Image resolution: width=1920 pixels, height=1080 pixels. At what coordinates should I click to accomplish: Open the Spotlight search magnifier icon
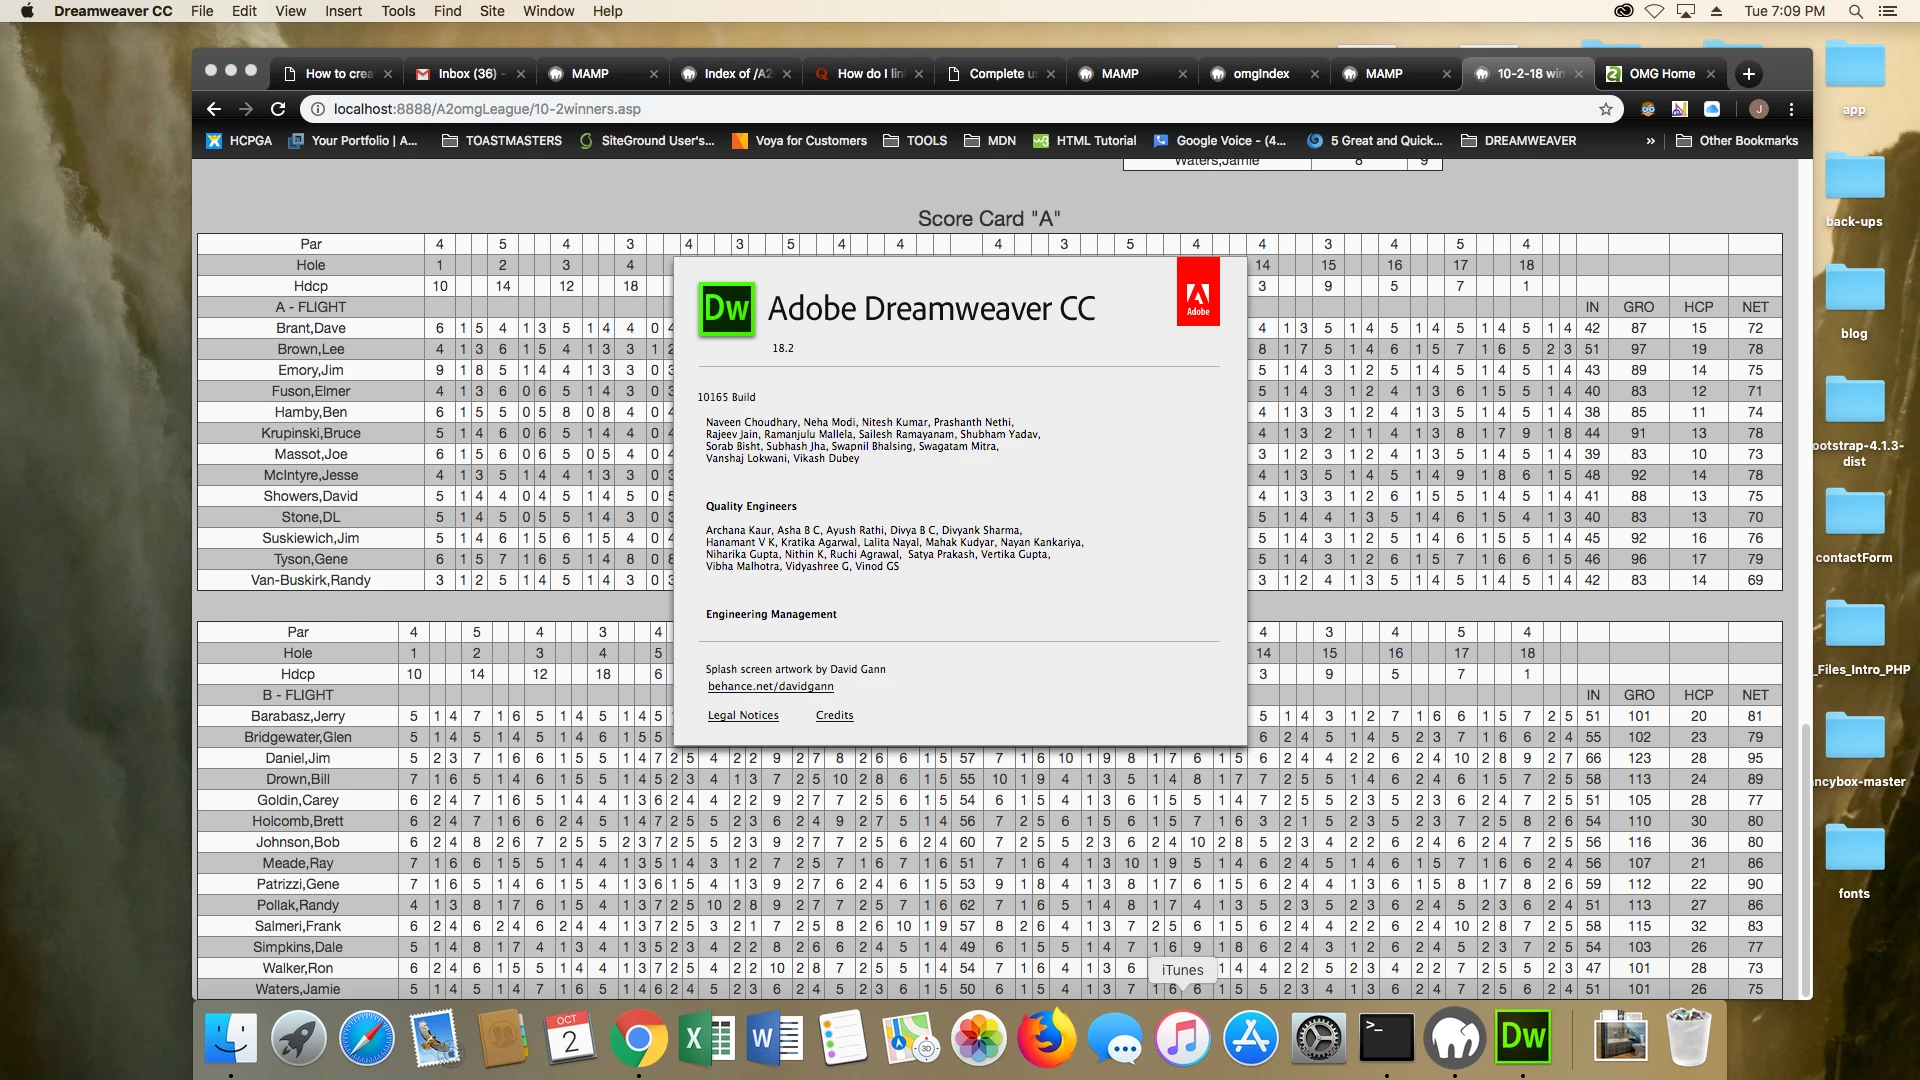1855,11
